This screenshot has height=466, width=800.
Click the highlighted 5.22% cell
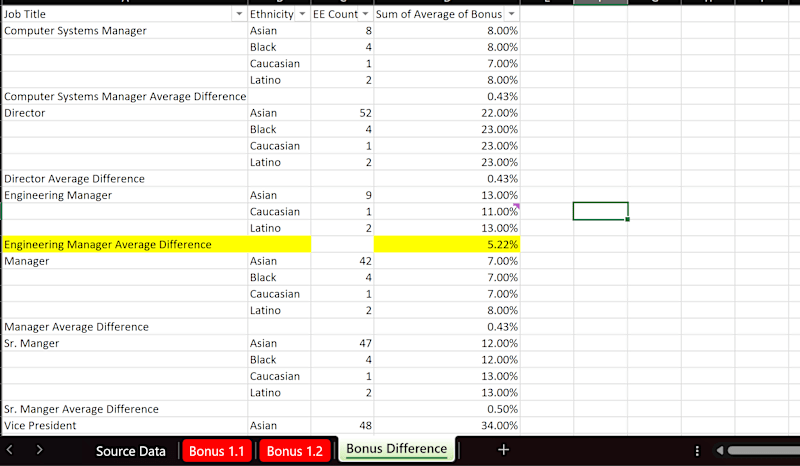tap(447, 244)
